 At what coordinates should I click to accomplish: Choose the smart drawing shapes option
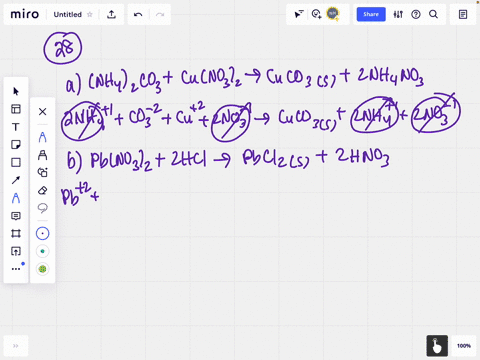pos(42,172)
